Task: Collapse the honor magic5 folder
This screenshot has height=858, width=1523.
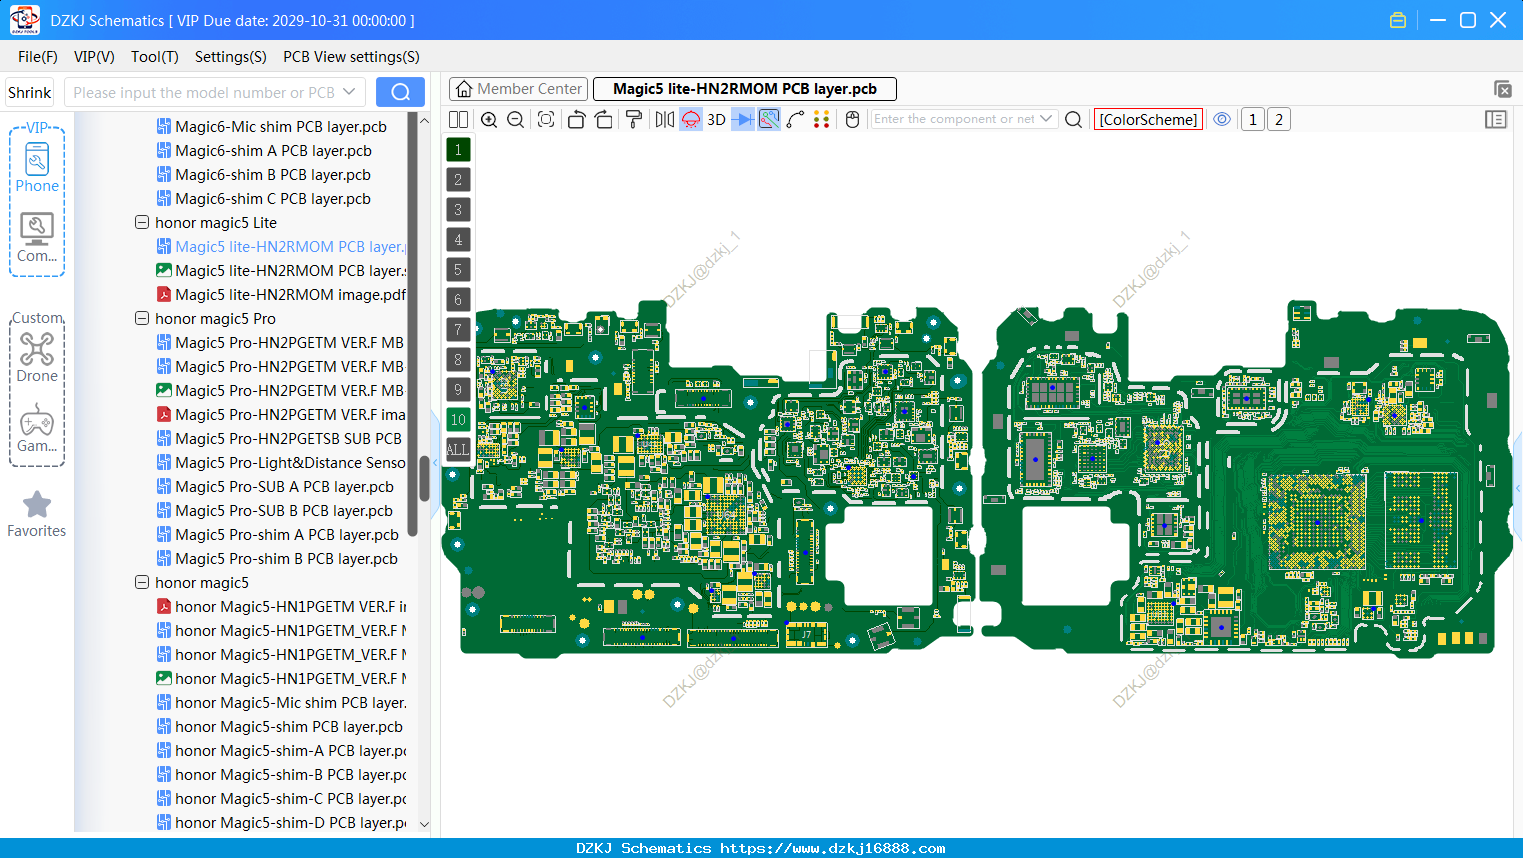Action: [x=142, y=582]
